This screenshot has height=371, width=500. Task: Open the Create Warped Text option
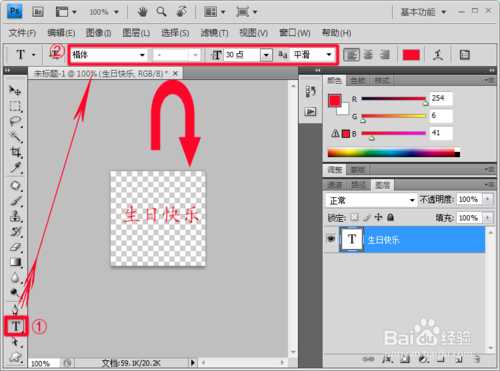(438, 55)
